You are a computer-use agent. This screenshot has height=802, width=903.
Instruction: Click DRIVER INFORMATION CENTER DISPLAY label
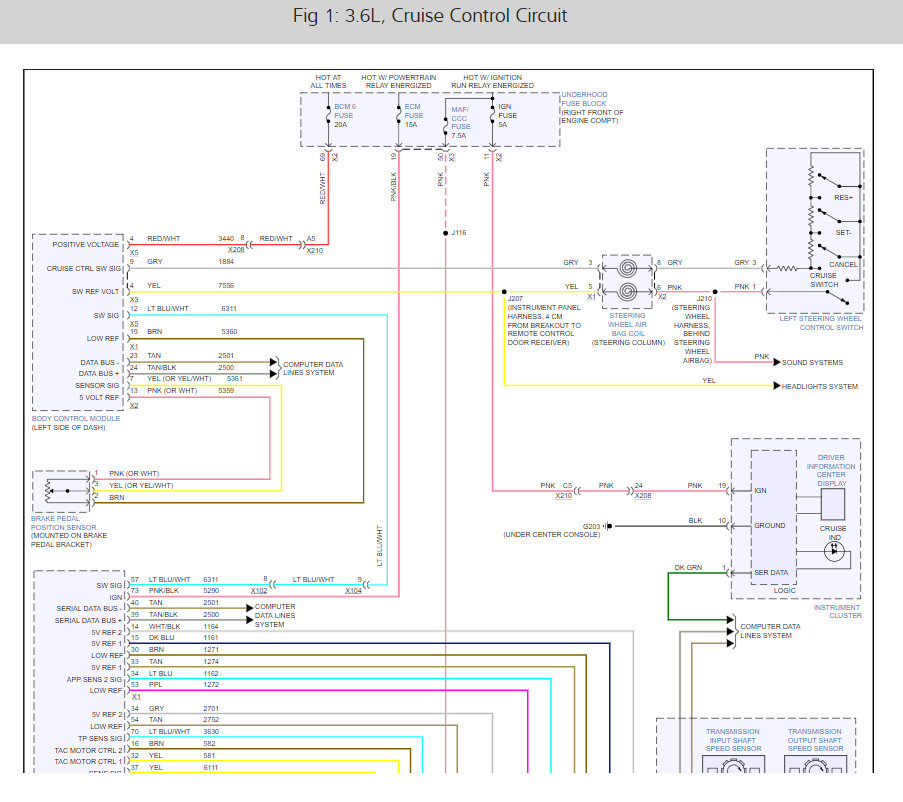pos(831,470)
